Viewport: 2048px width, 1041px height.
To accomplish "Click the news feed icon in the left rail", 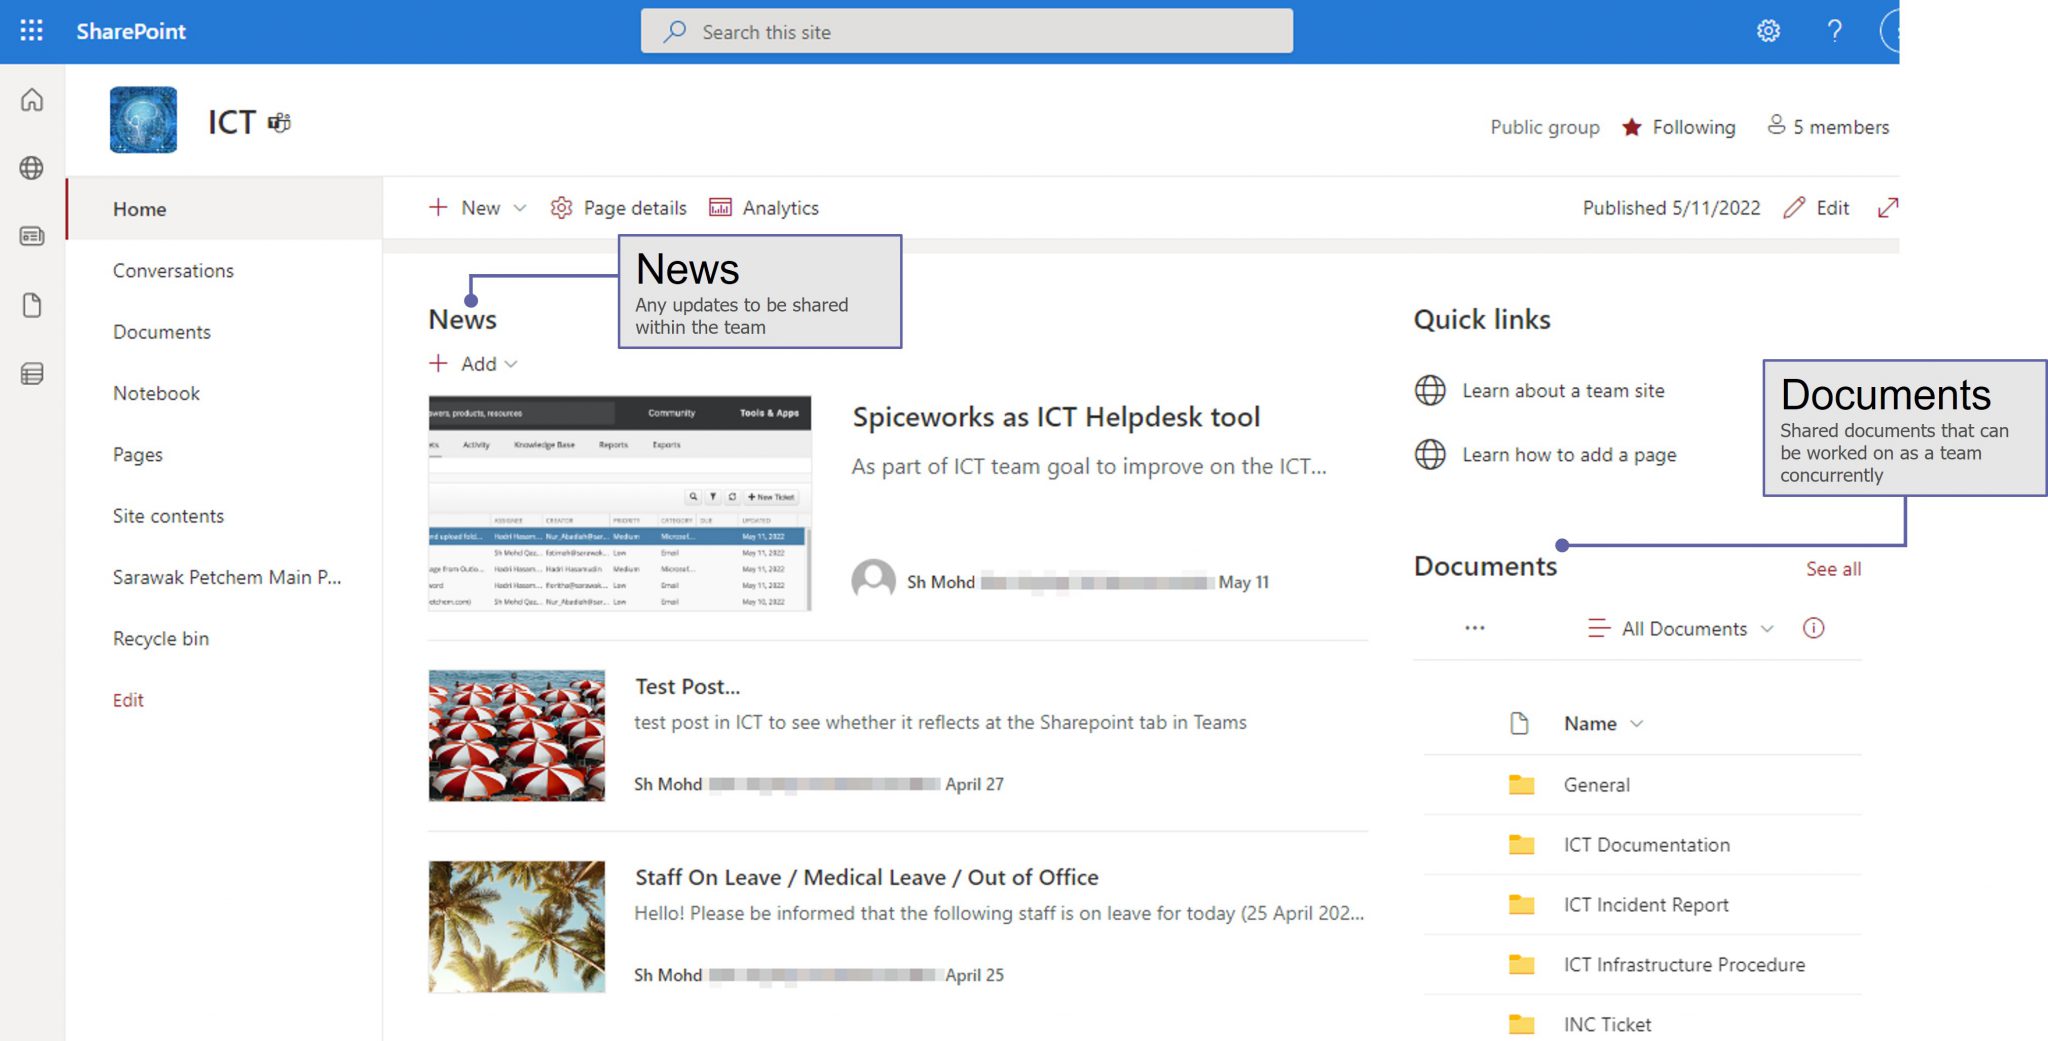I will coord(32,236).
